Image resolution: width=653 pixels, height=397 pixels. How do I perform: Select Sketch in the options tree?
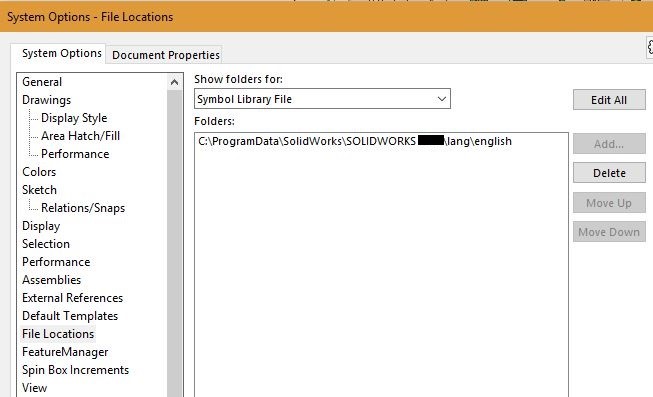39,190
